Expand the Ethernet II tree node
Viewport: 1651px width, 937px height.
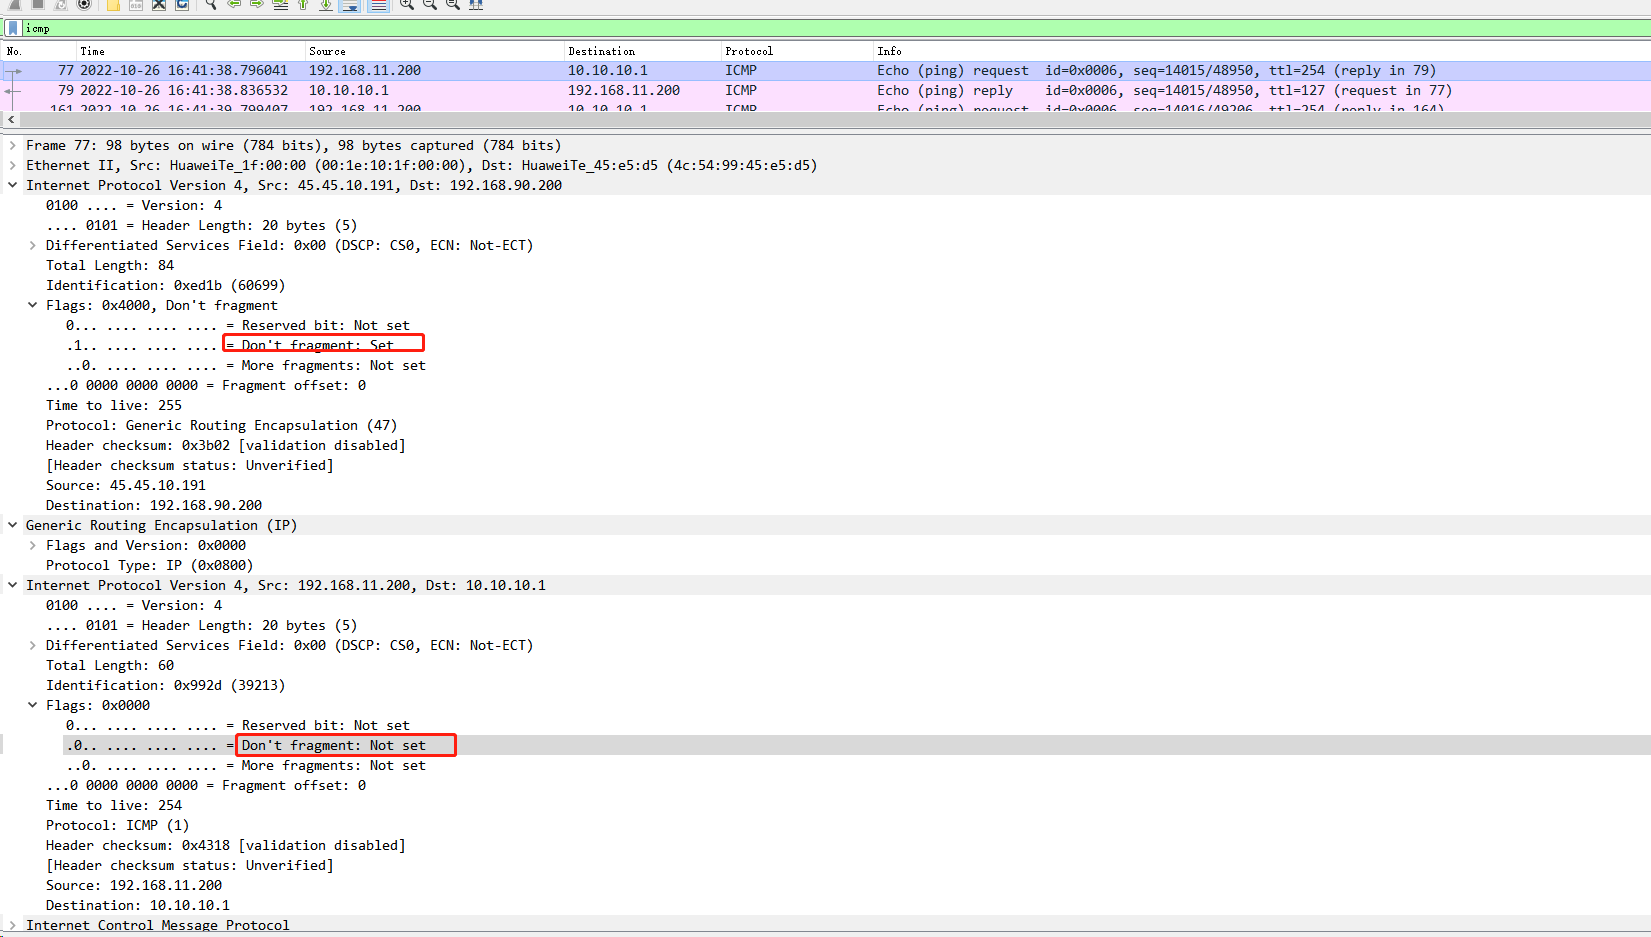coord(12,165)
